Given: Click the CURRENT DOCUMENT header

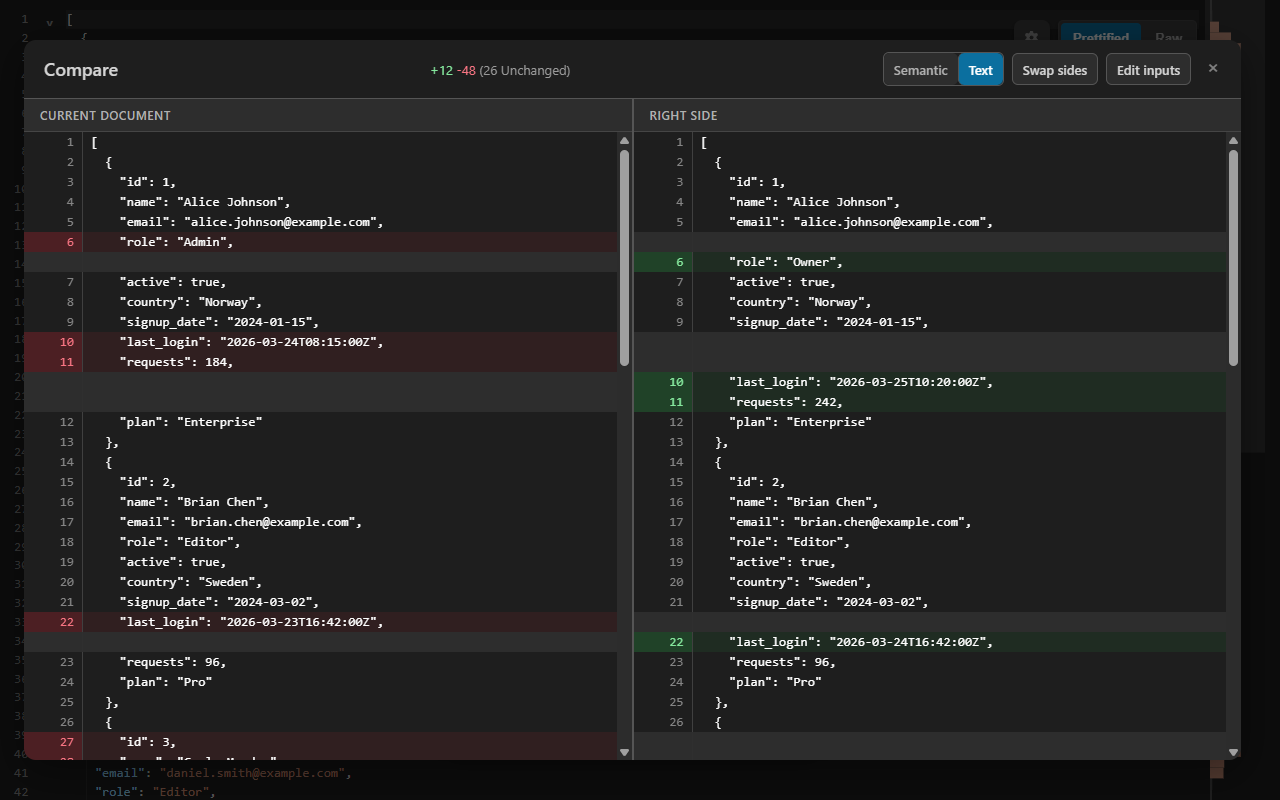Looking at the screenshot, I should [x=105, y=116].
